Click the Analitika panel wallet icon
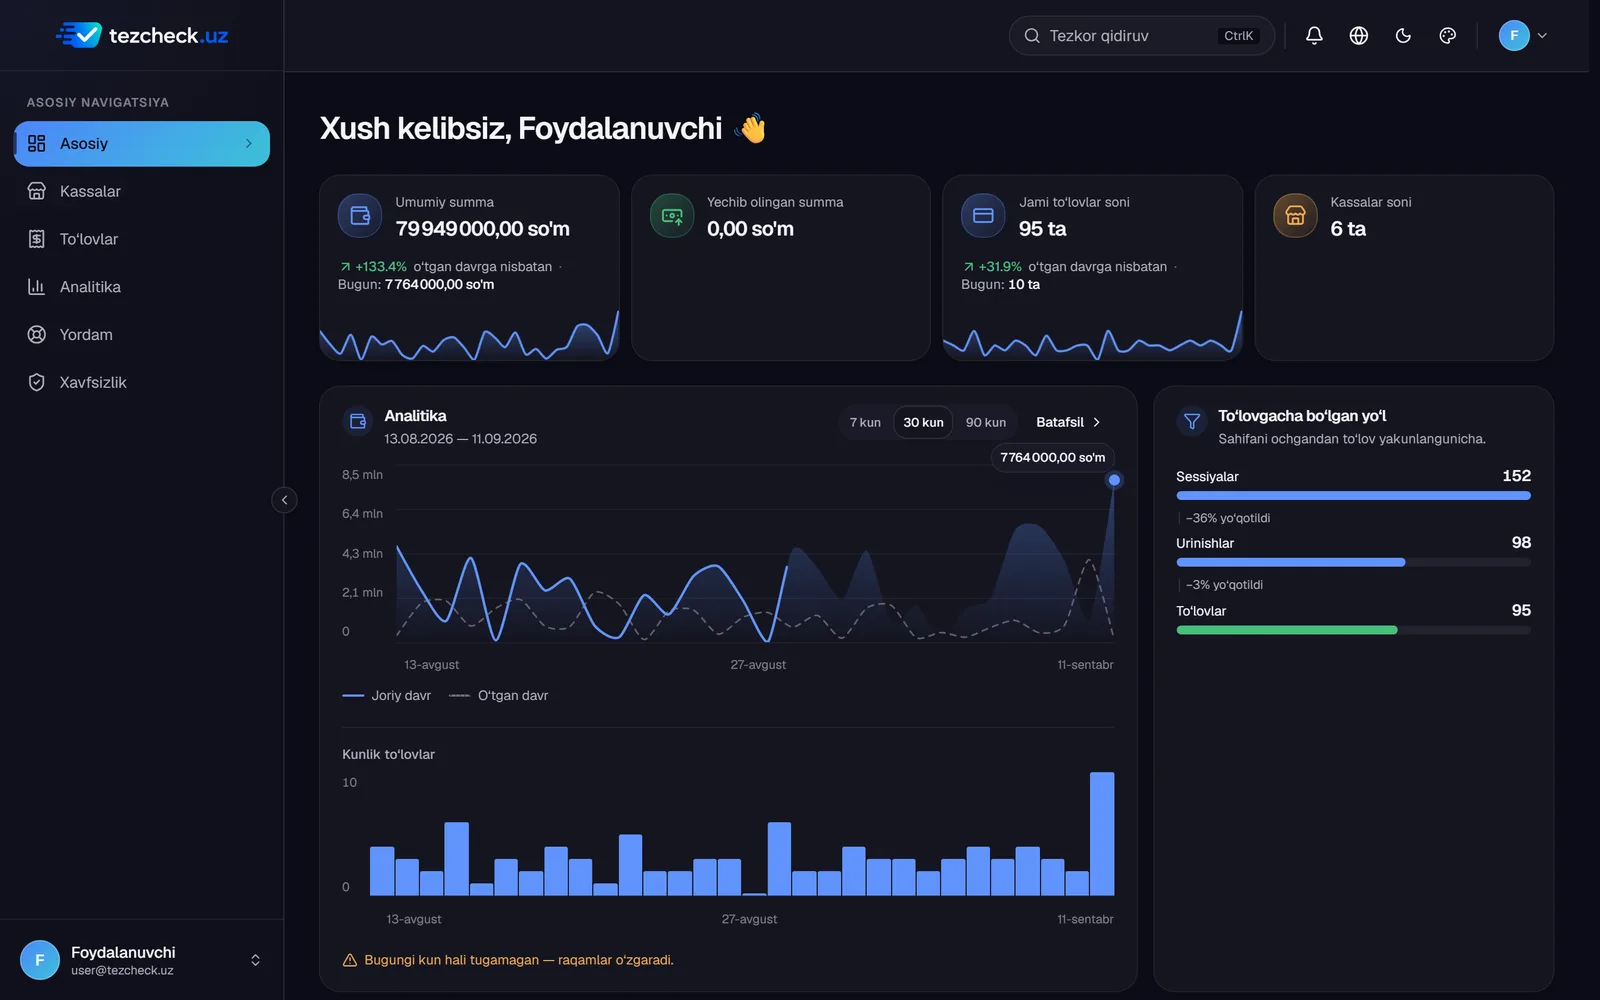The image size is (1600, 1000). click(358, 422)
